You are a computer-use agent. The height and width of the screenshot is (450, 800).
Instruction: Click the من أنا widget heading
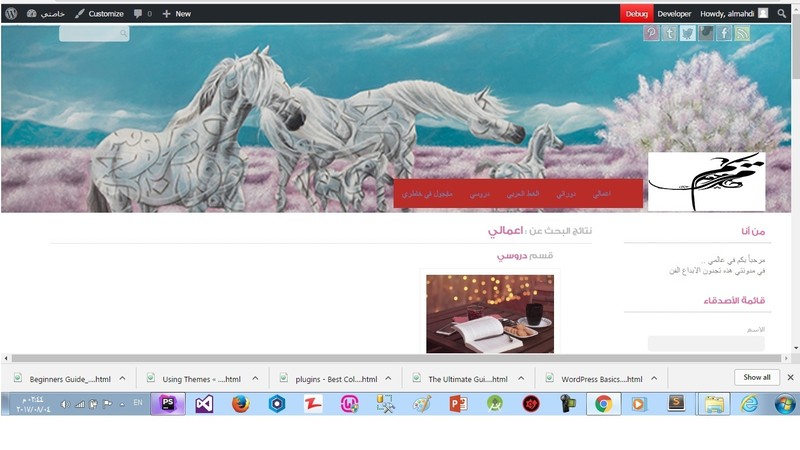pyautogui.click(x=753, y=231)
